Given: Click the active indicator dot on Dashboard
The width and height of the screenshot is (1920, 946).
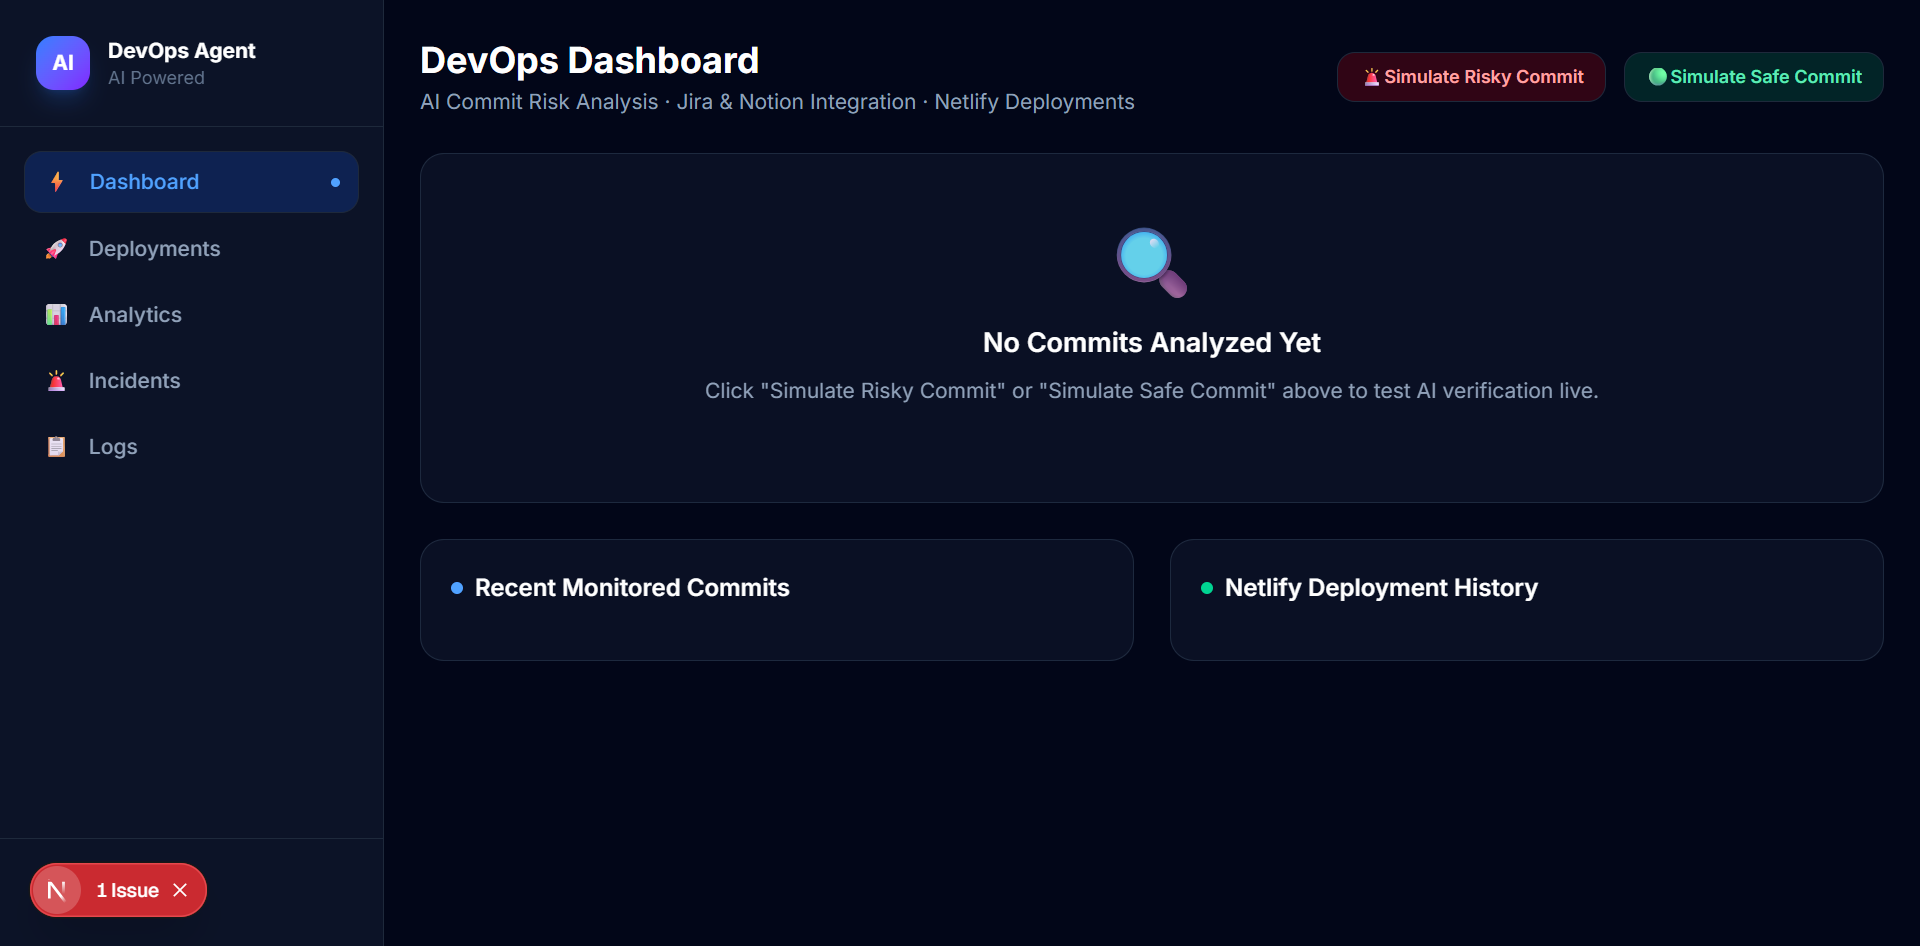Looking at the screenshot, I should click(x=335, y=182).
